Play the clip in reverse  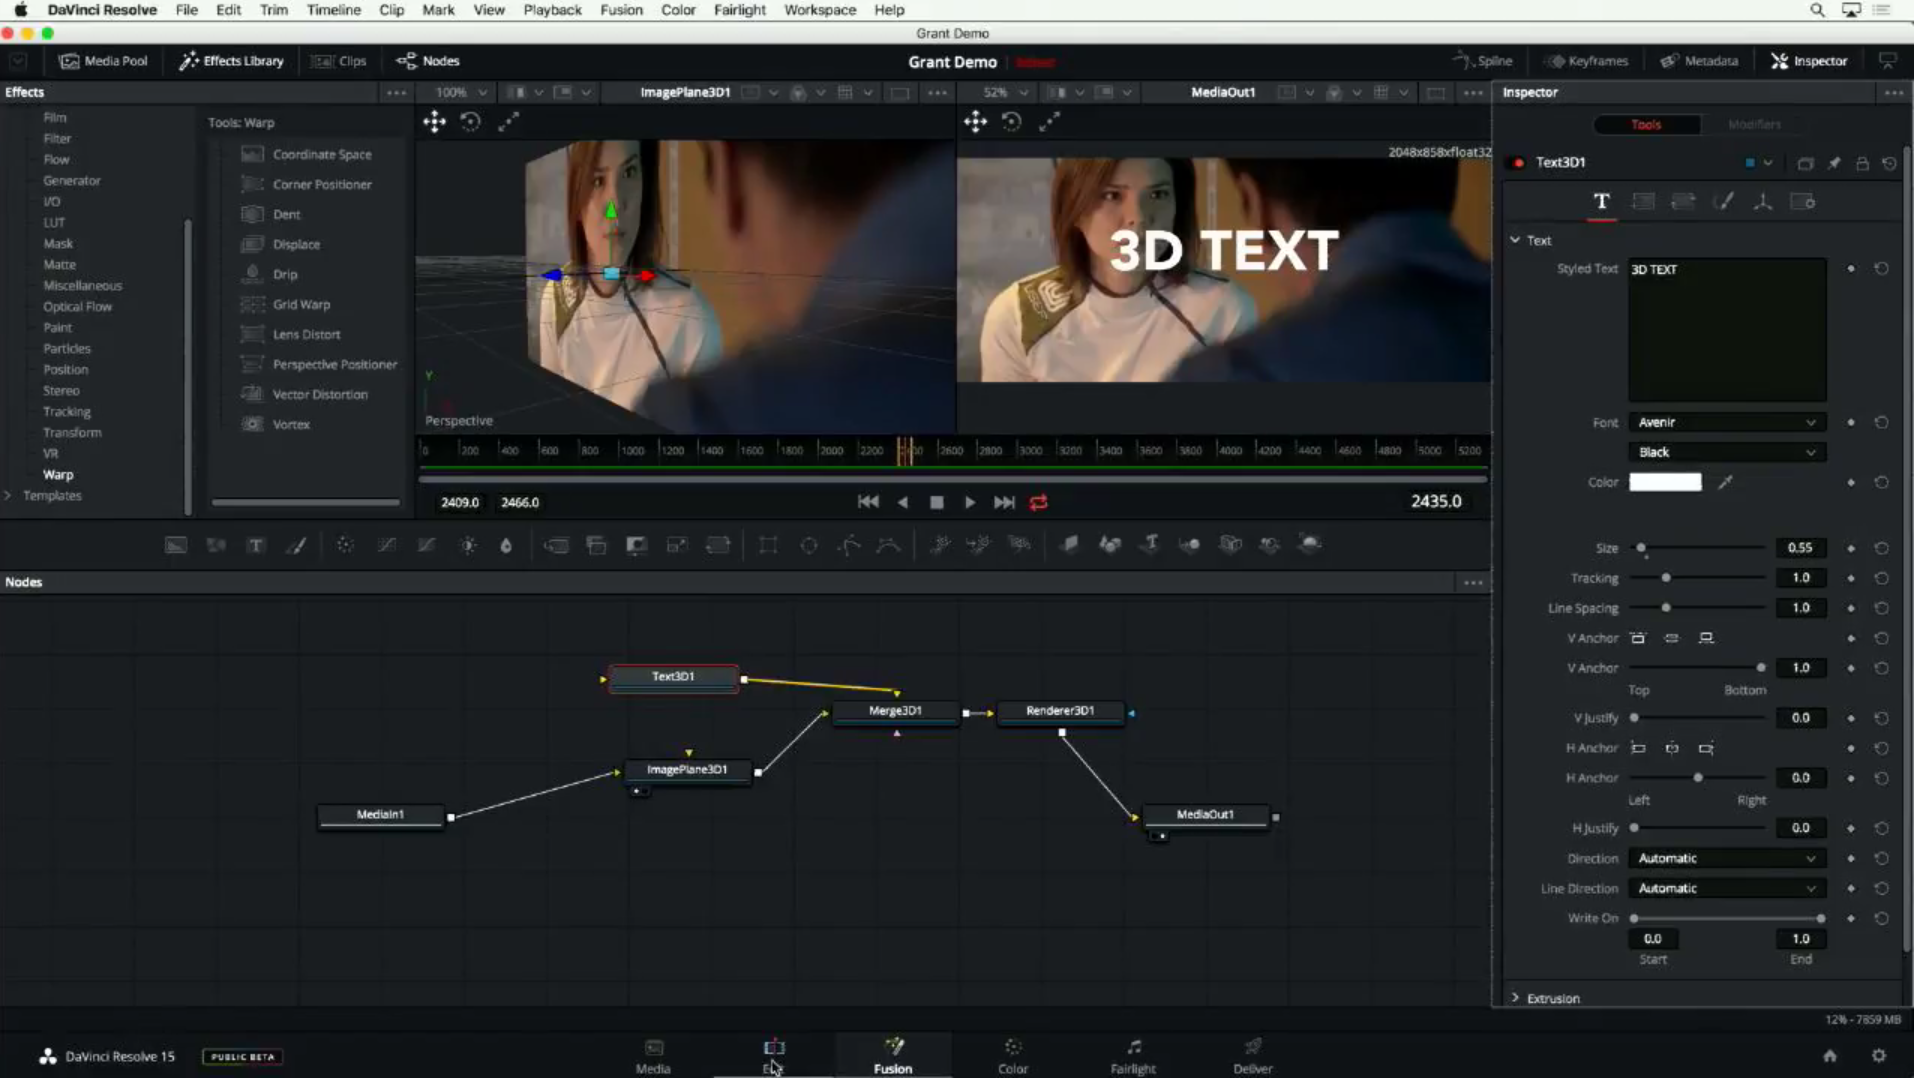[903, 502]
